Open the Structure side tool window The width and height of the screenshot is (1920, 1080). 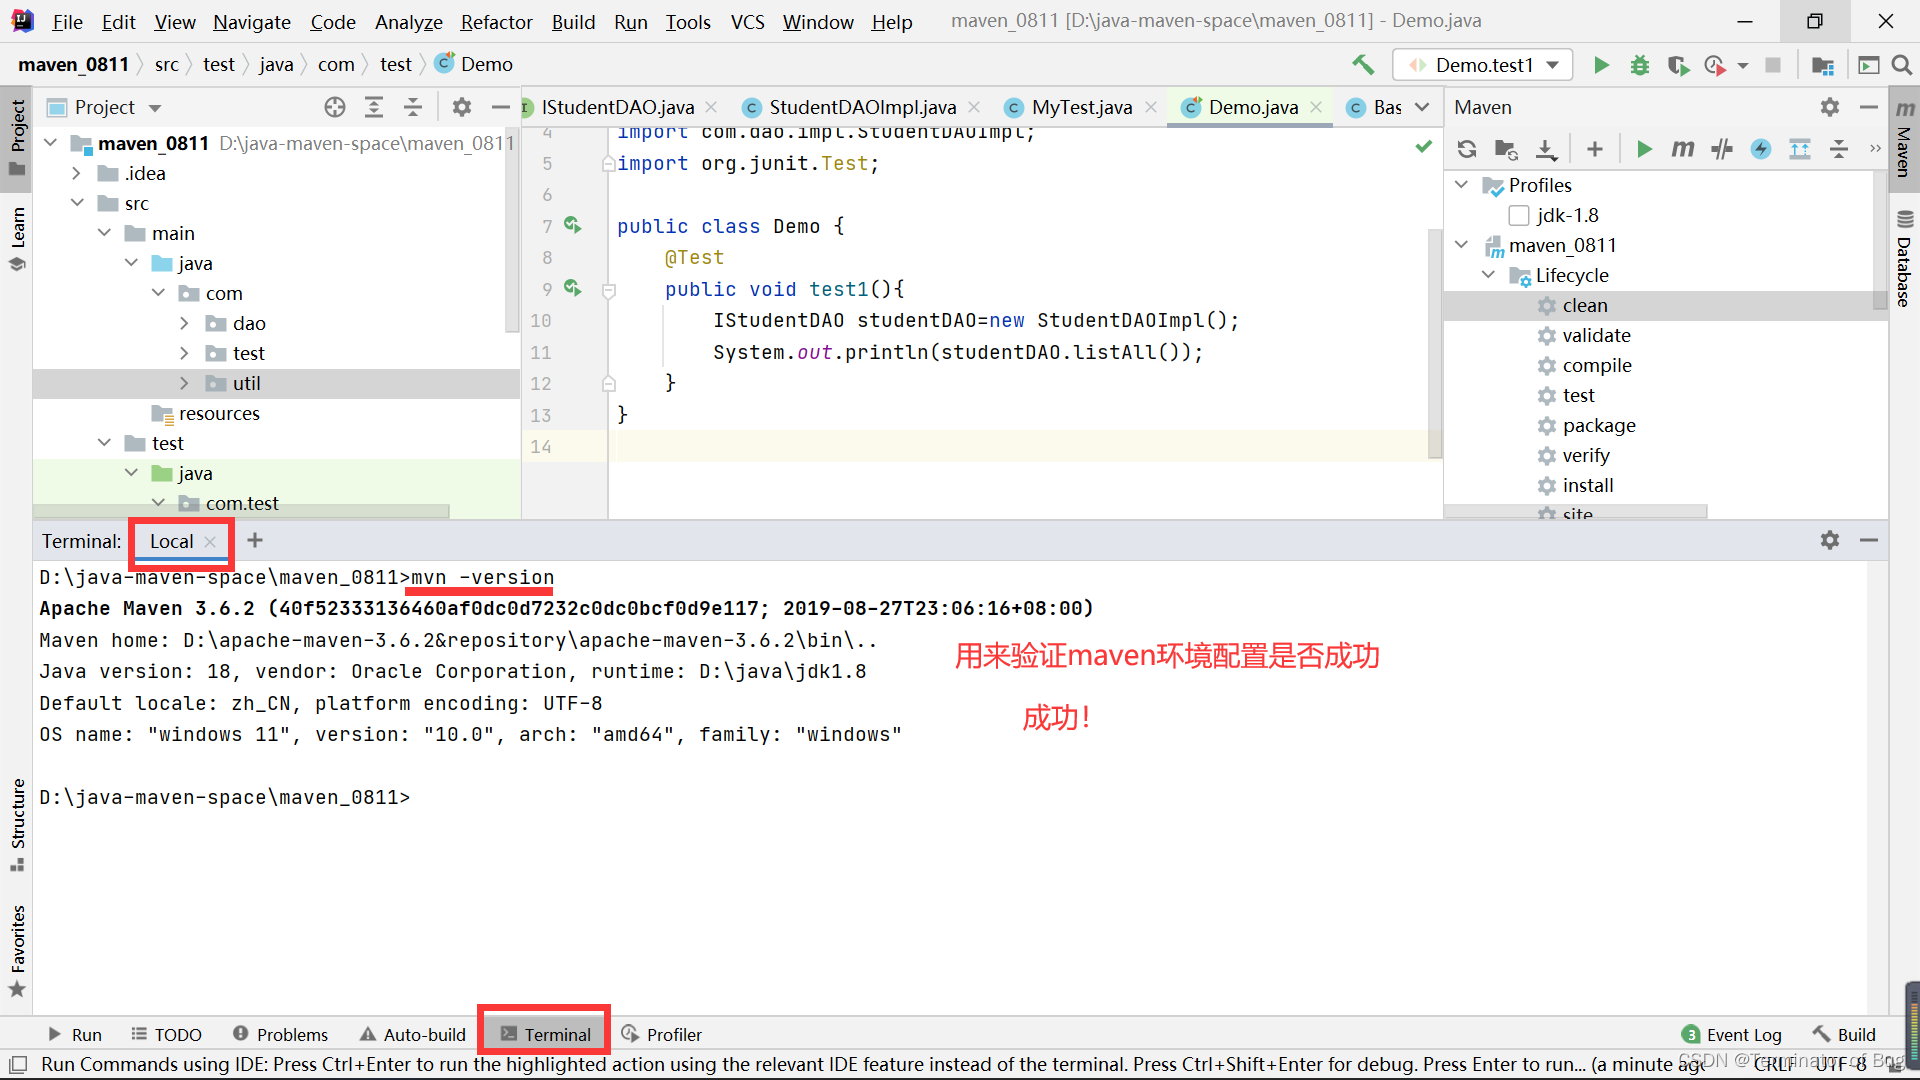17,824
